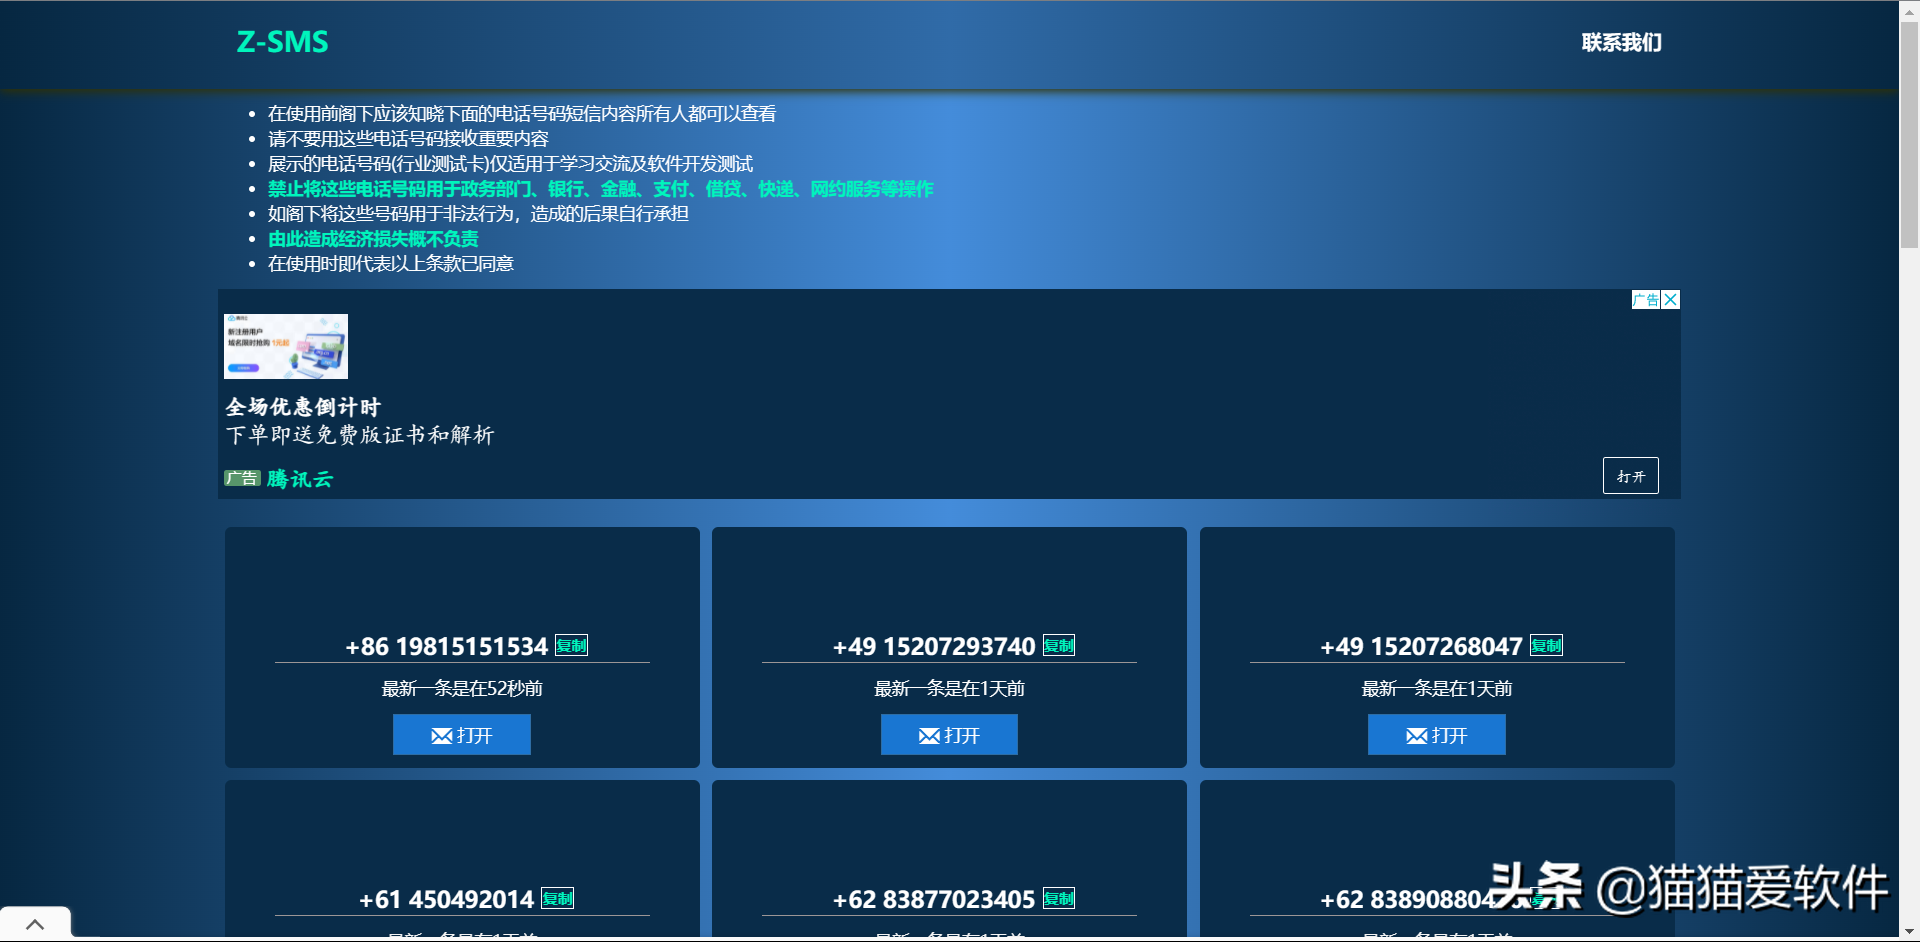Click the text 最新一条是在52秒前
The height and width of the screenshot is (942, 1920).
462,689
